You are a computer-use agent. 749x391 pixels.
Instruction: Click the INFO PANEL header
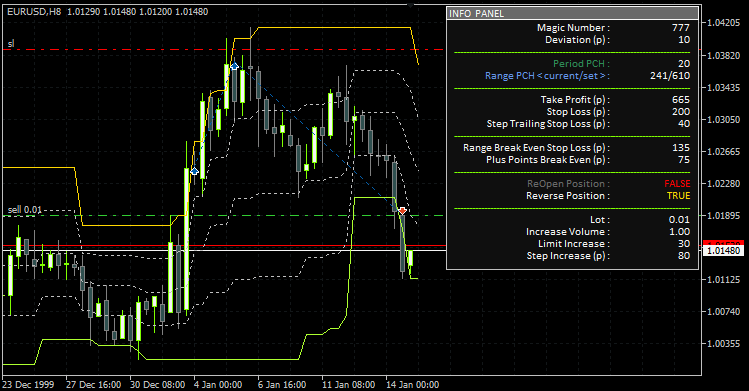572,13
